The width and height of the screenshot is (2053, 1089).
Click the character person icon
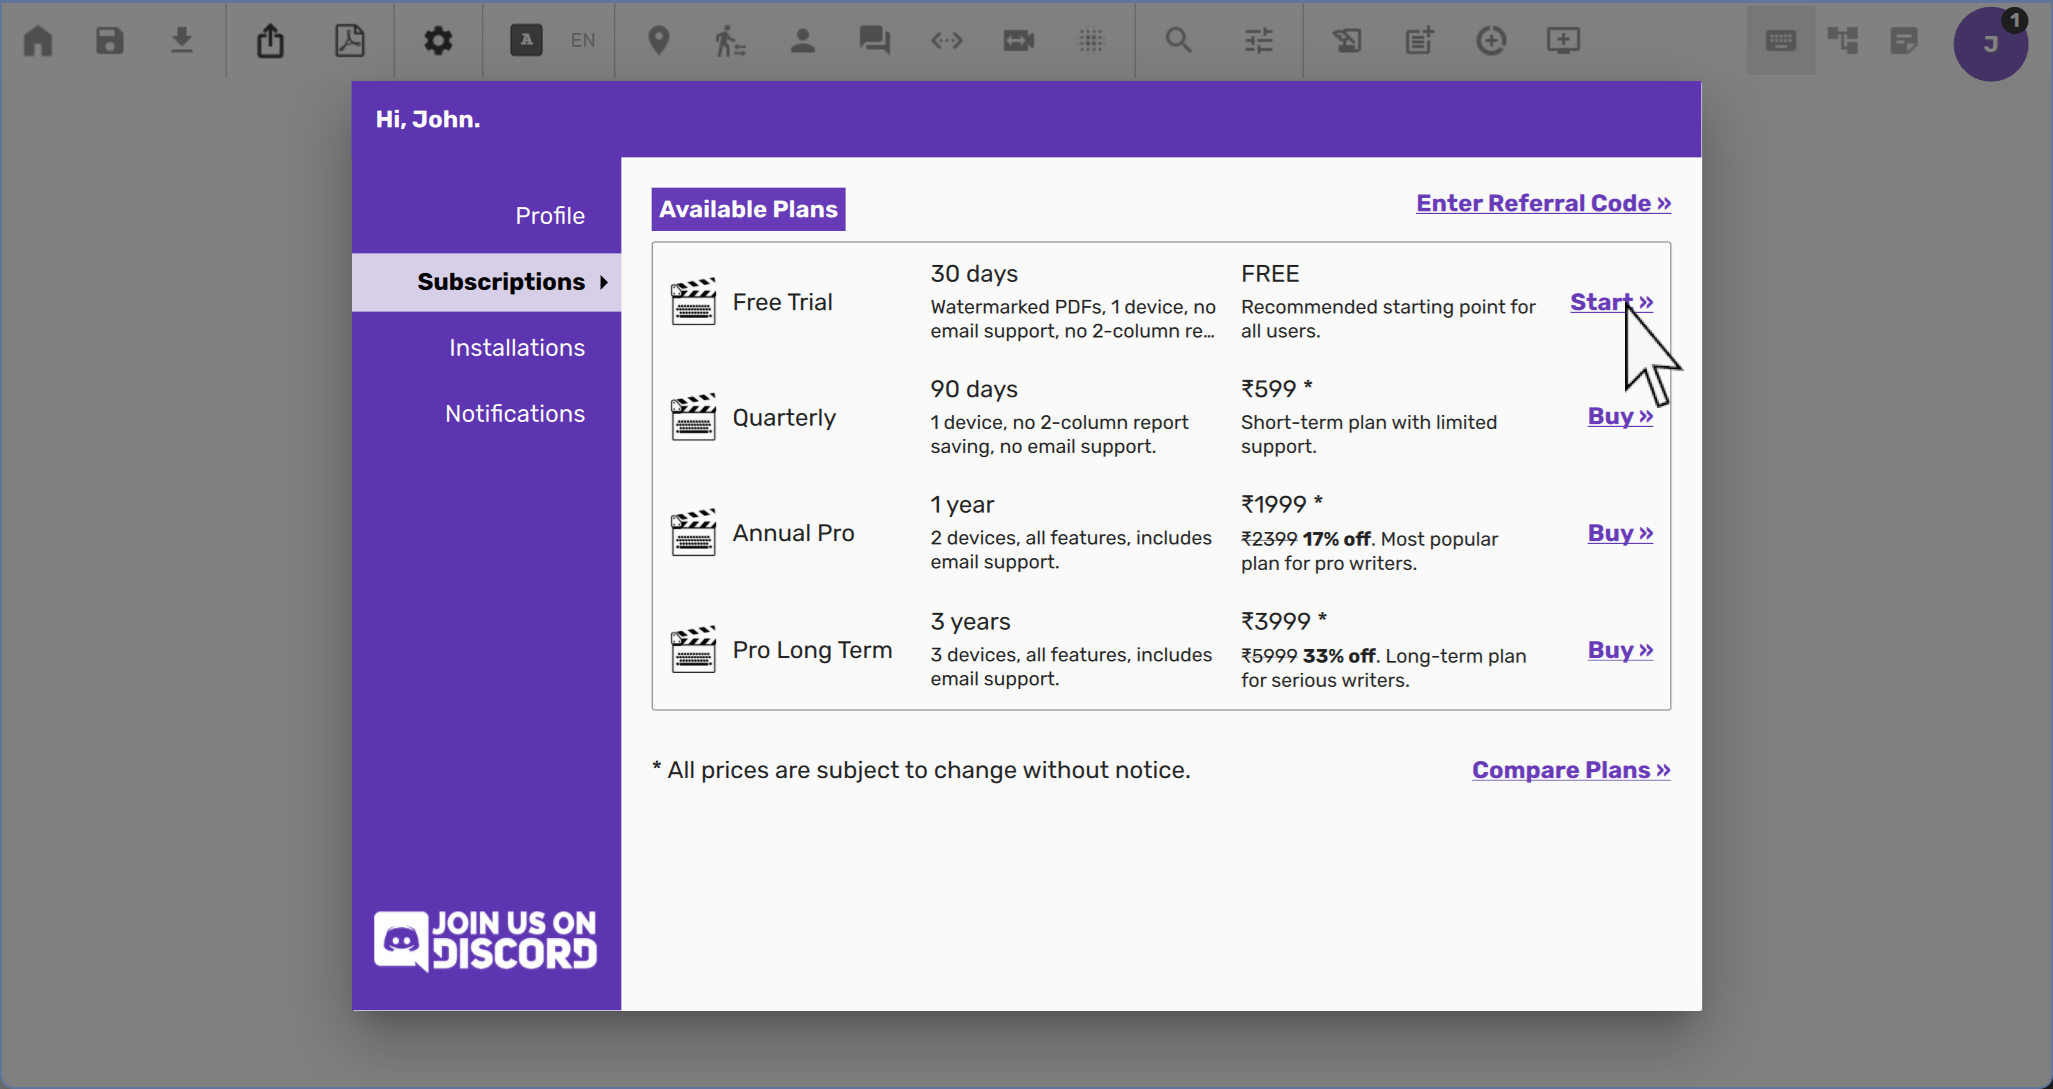point(802,41)
